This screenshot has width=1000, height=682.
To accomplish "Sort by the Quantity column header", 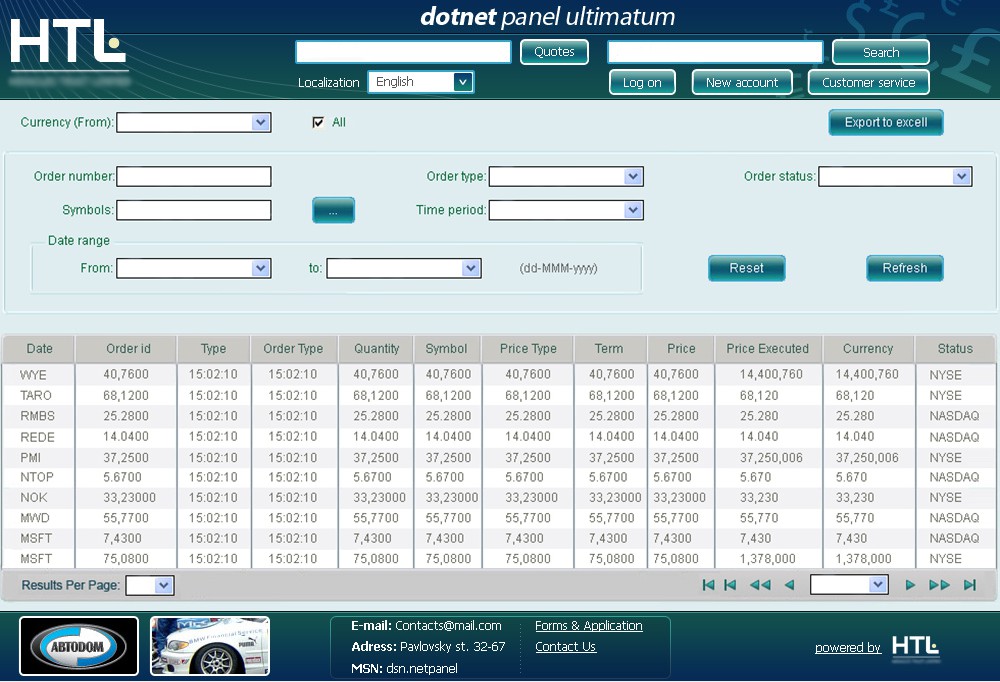I will click(x=376, y=349).
